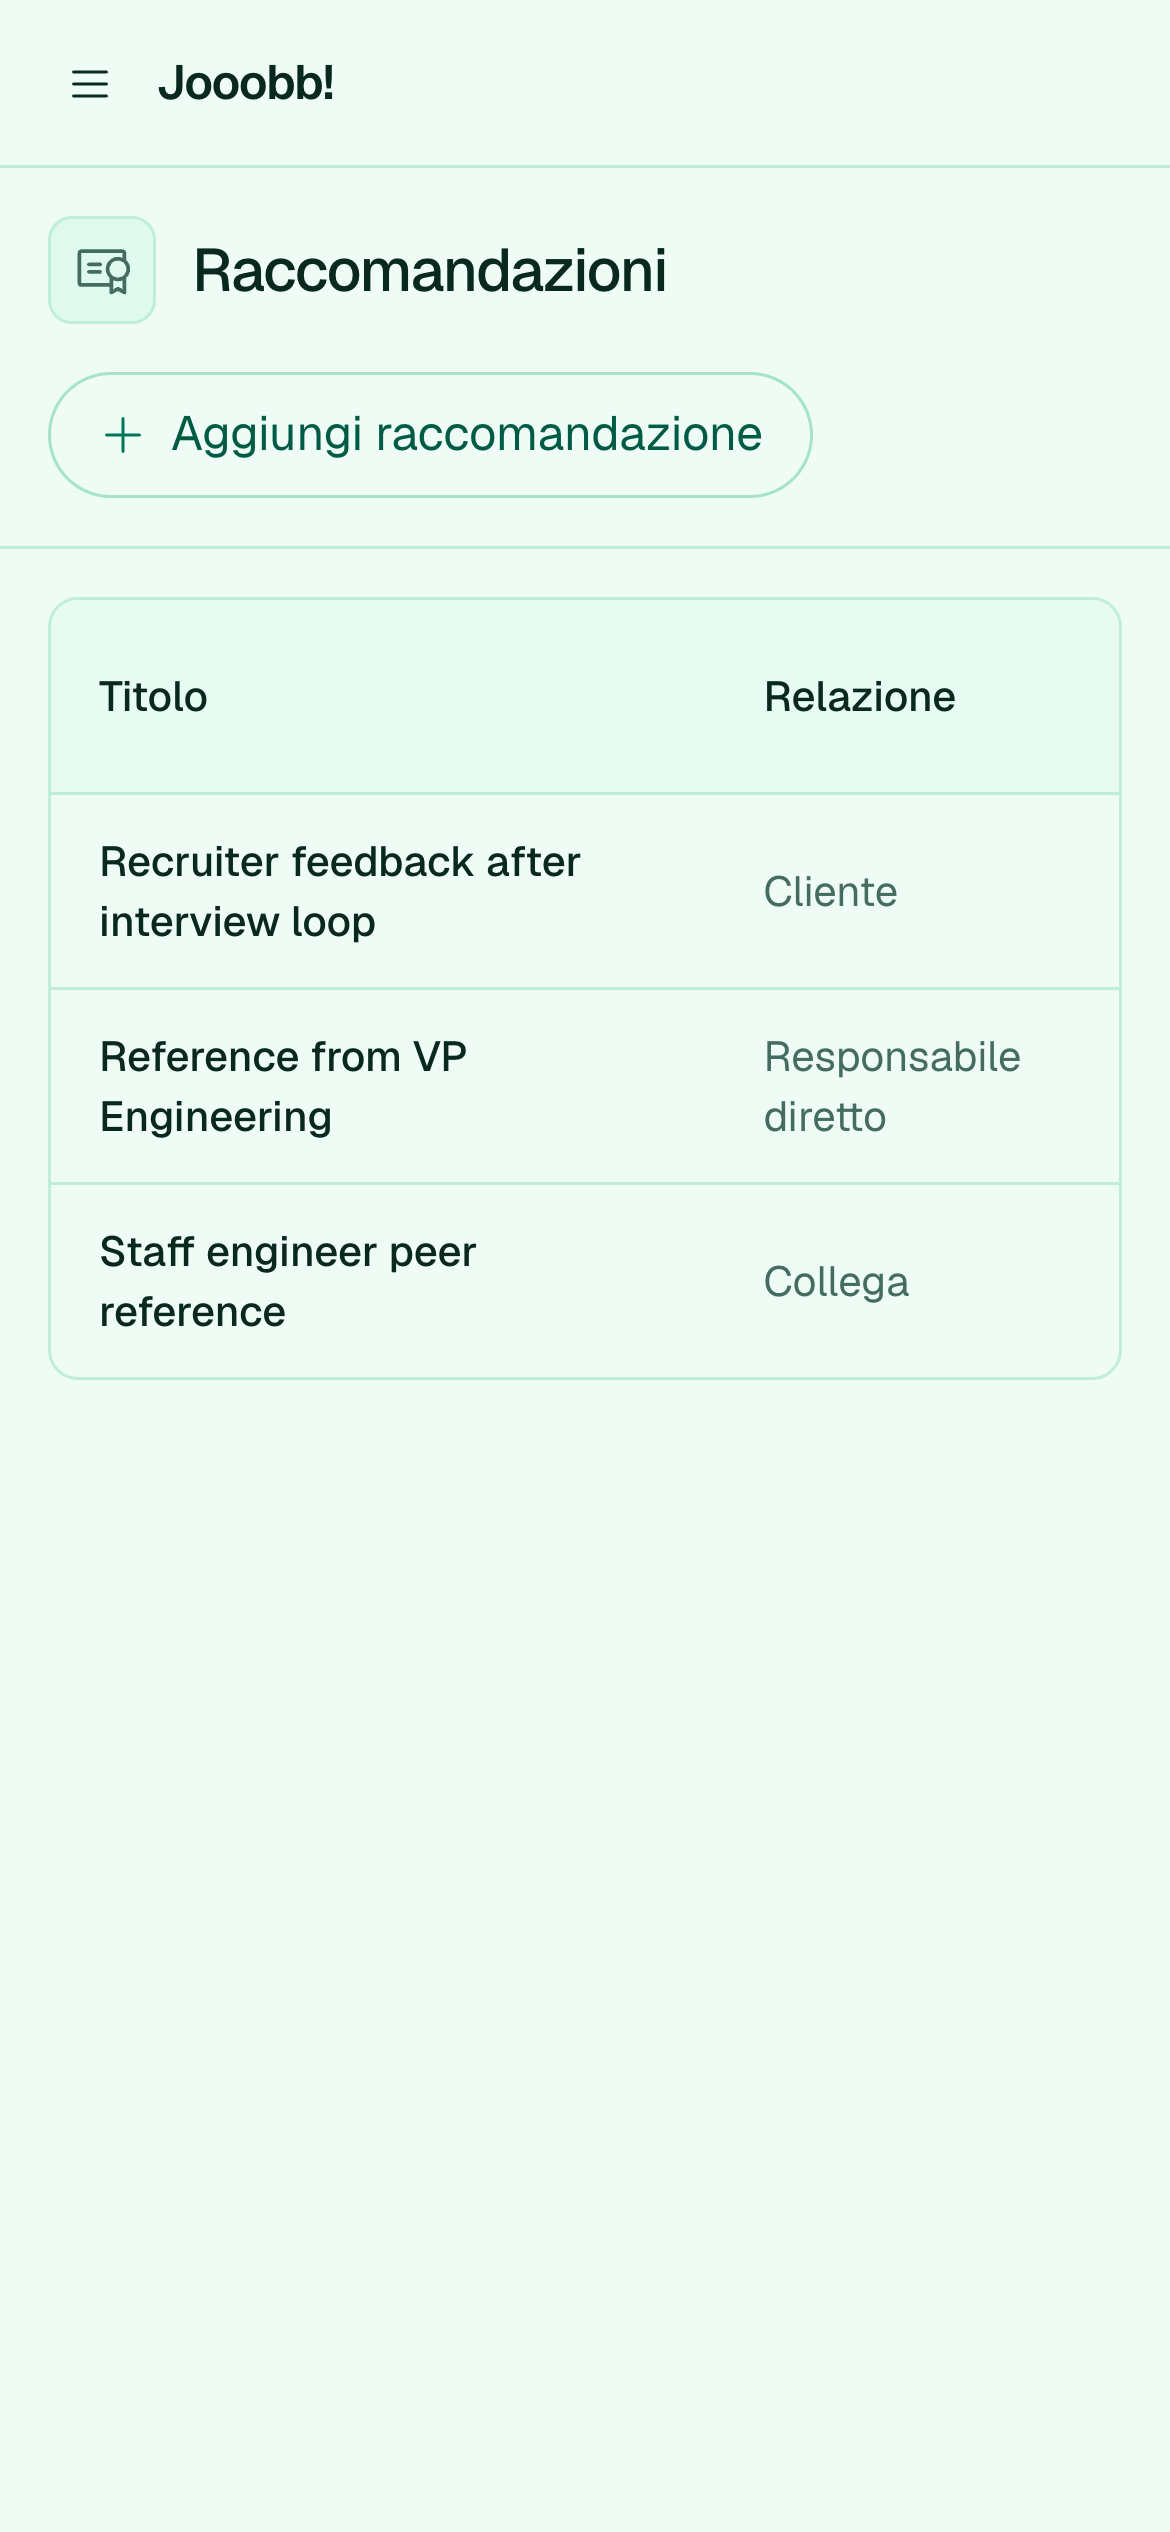This screenshot has height=2532, width=1170.
Task: Click the Relazione column header
Action: click(860, 697)
